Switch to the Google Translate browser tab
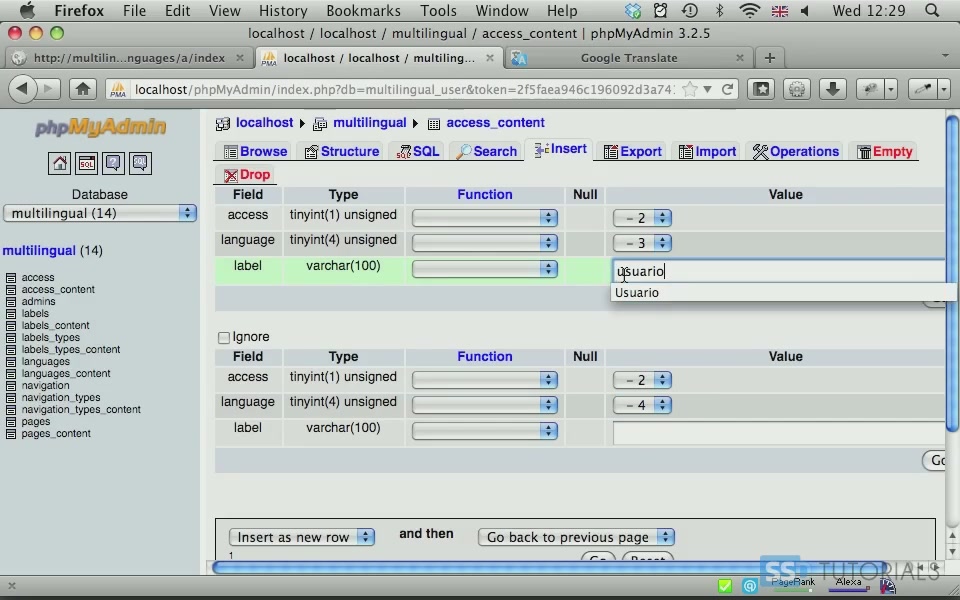The height and width of the screenshot is (600, 960). point(629,58)
